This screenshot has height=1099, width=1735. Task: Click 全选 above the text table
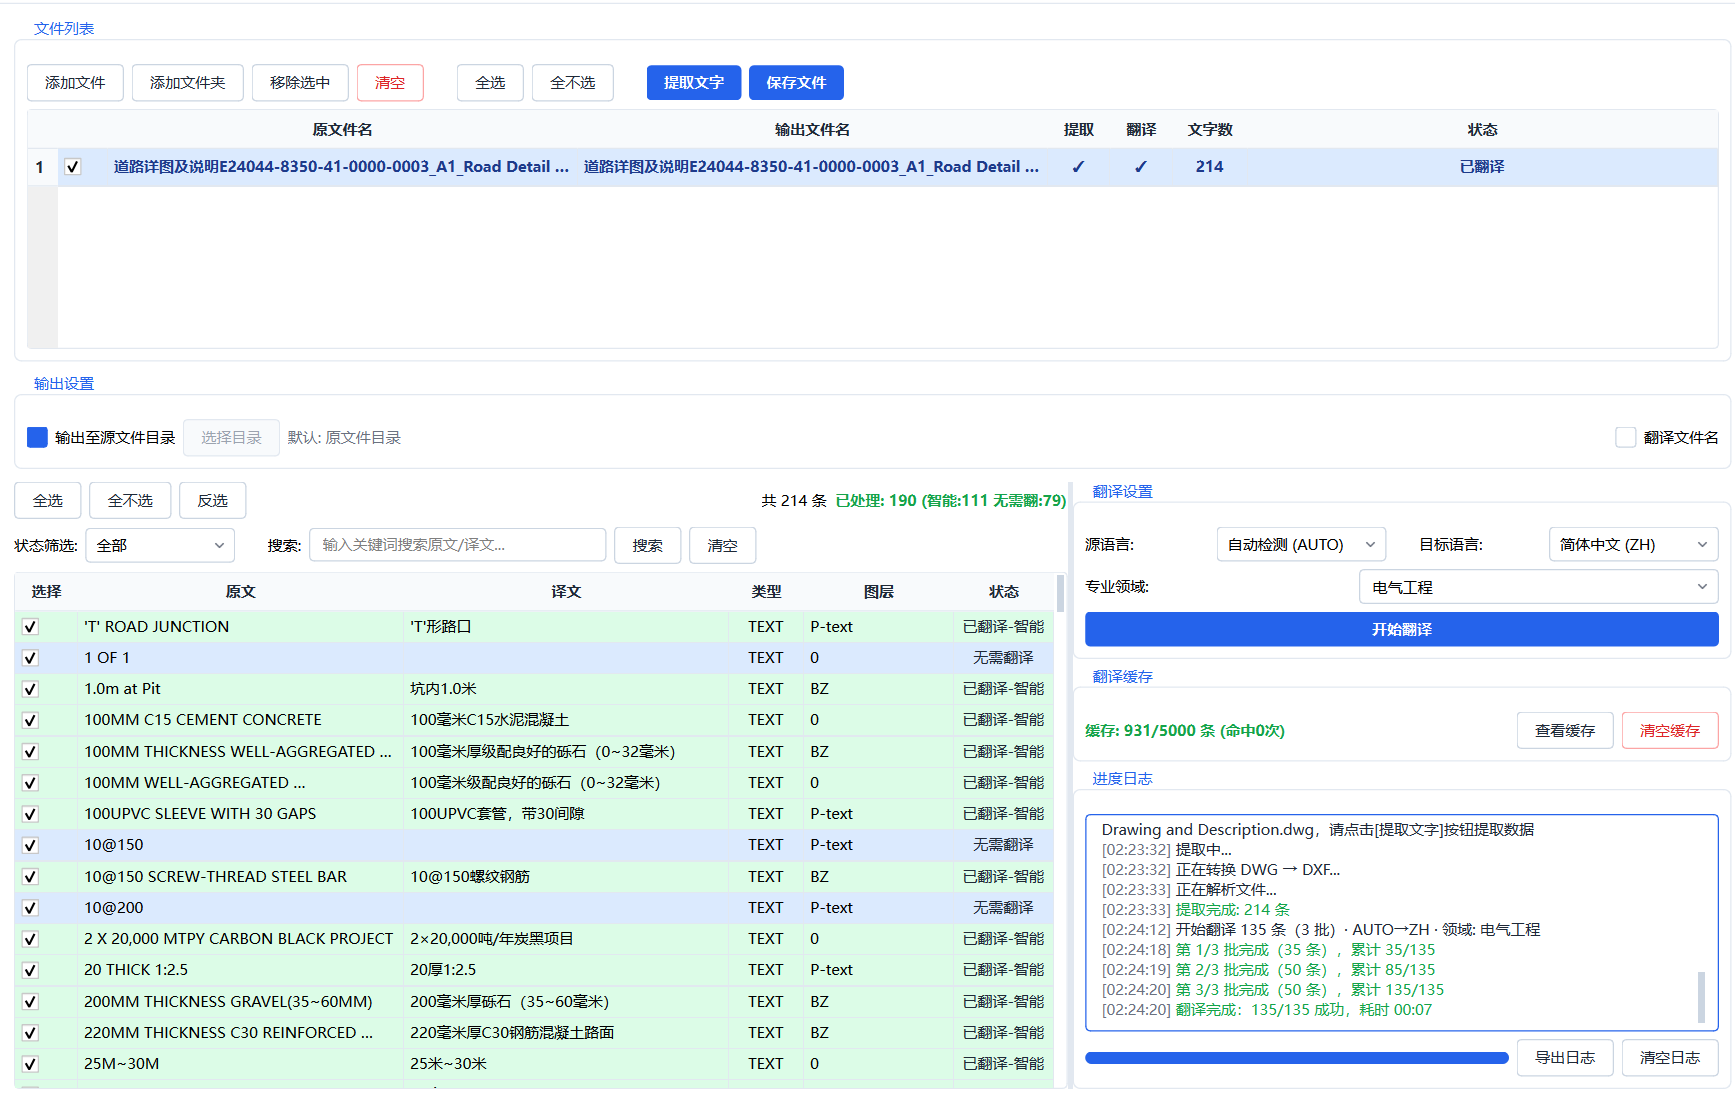pos(48,500)
